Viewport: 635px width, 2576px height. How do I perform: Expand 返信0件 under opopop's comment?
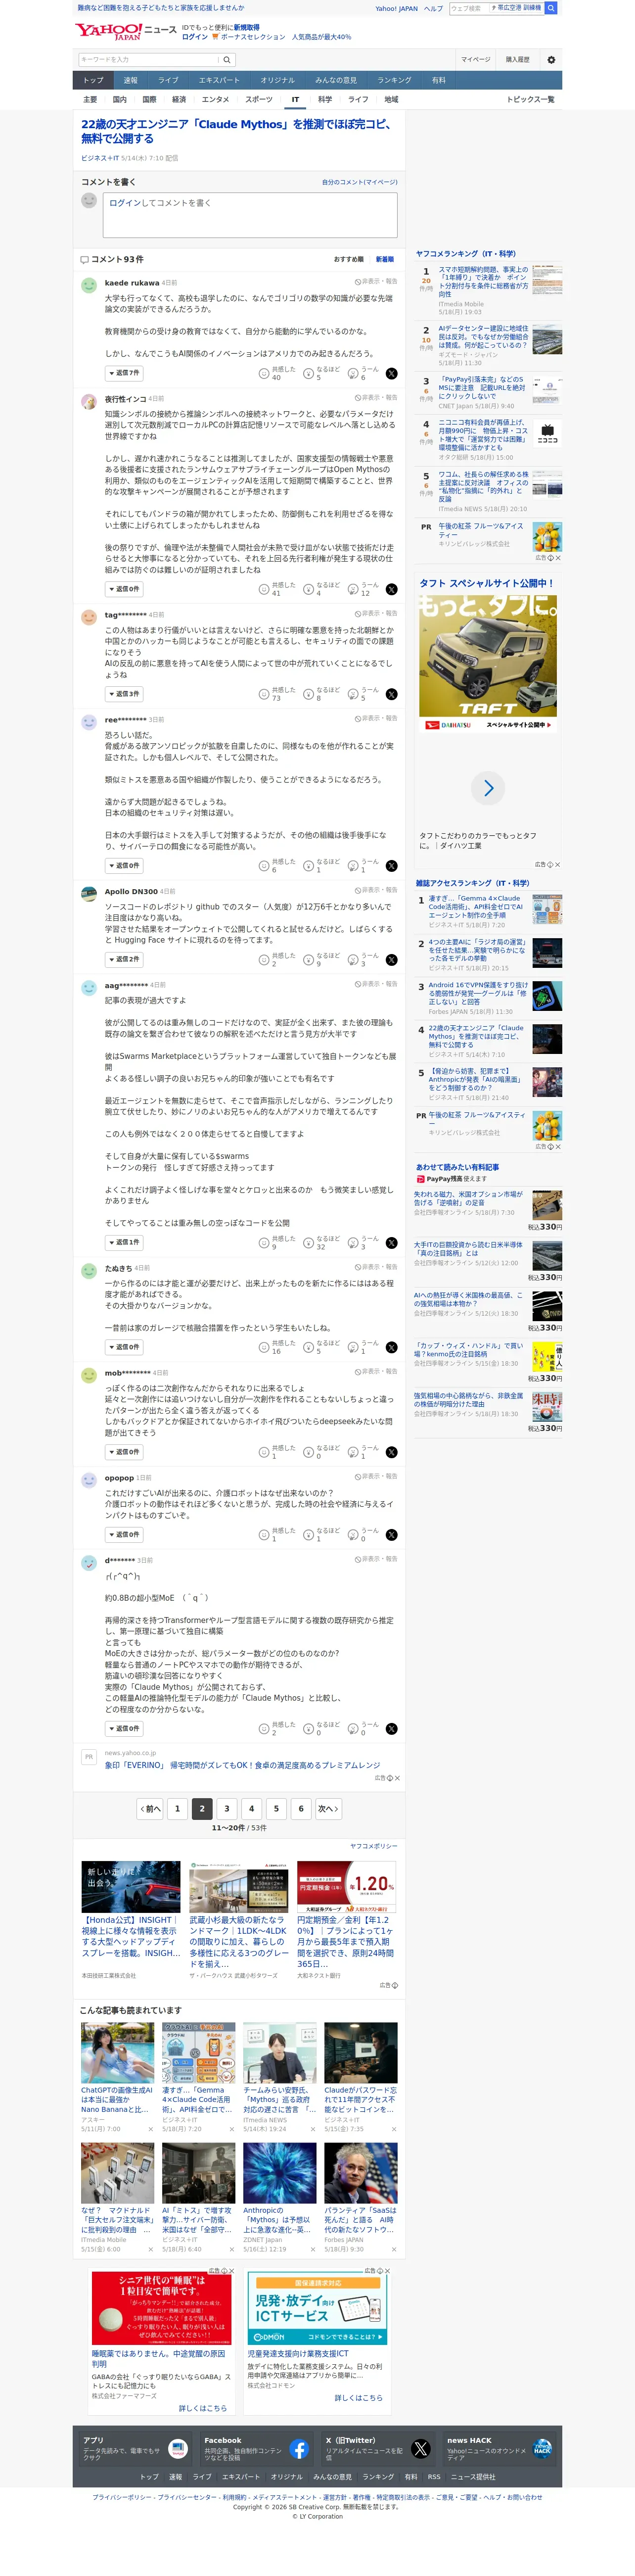coord(124,1535)
